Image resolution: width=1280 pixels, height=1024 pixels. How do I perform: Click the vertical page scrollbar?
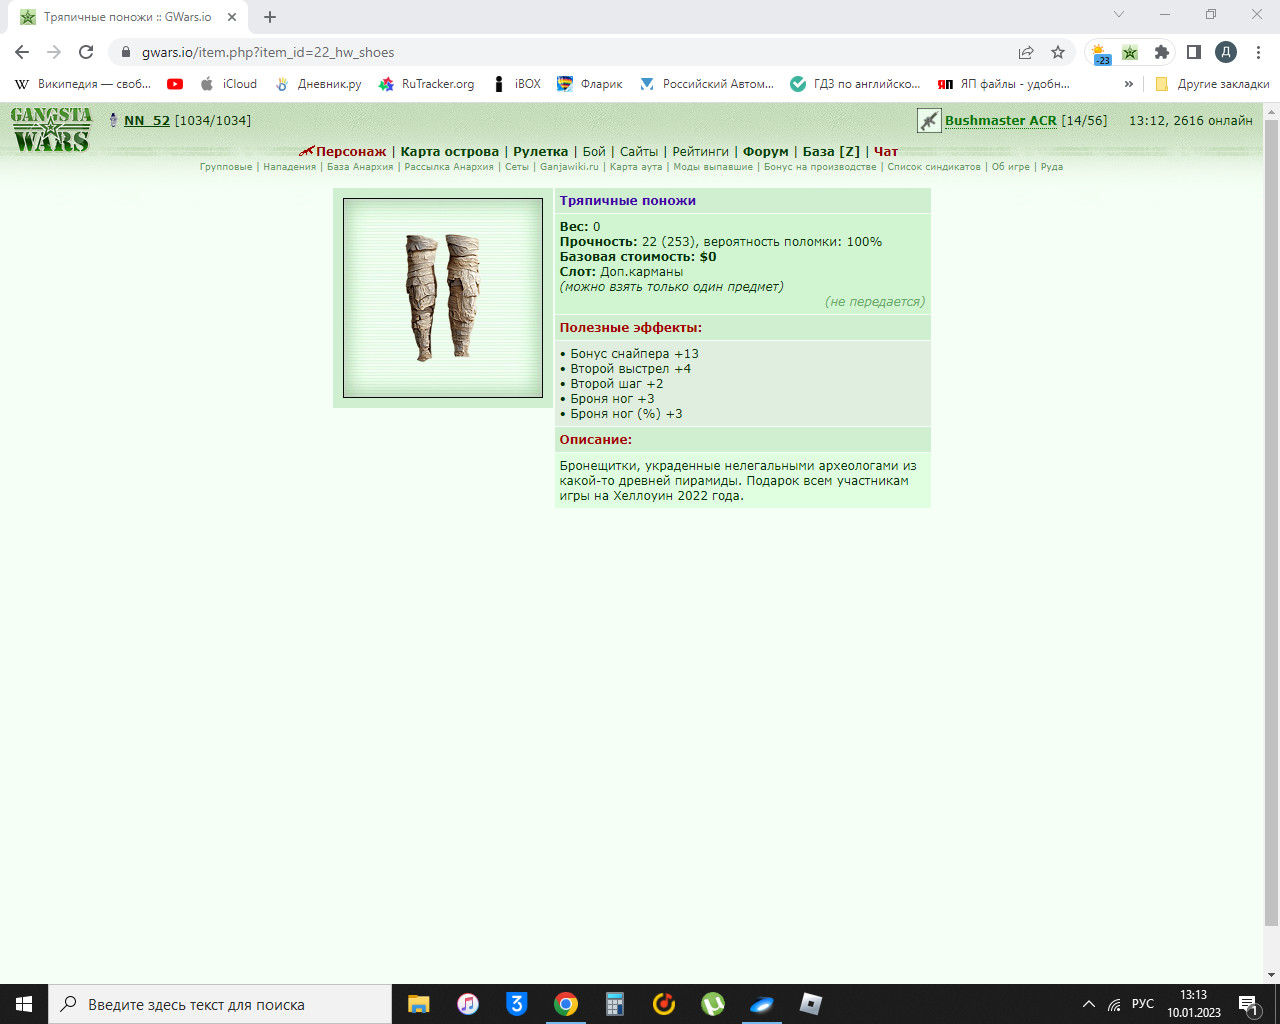coord(1271,524)
